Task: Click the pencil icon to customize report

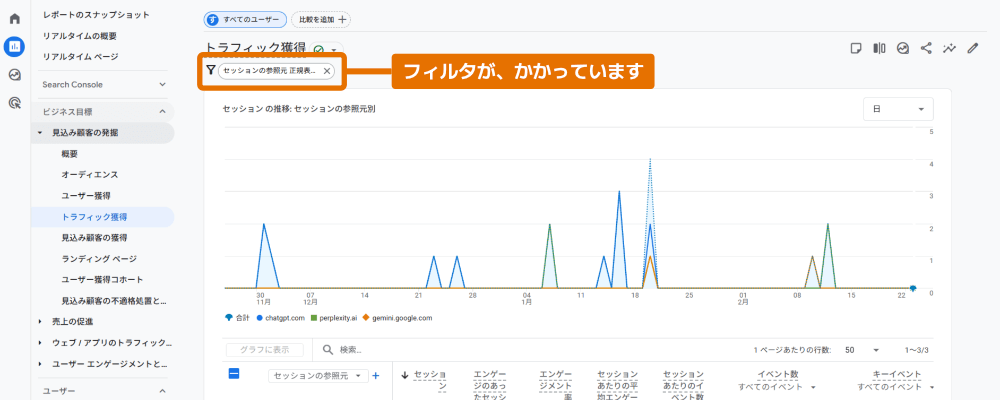Action: pyautogui.click(x=973, y=47)
